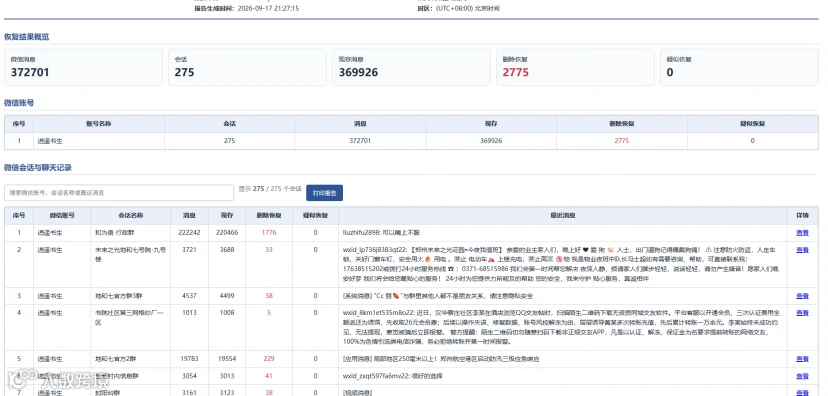The image size is (828, 396).
Task: Click the 222242 message count cell
Action: (x=190, y=233)
